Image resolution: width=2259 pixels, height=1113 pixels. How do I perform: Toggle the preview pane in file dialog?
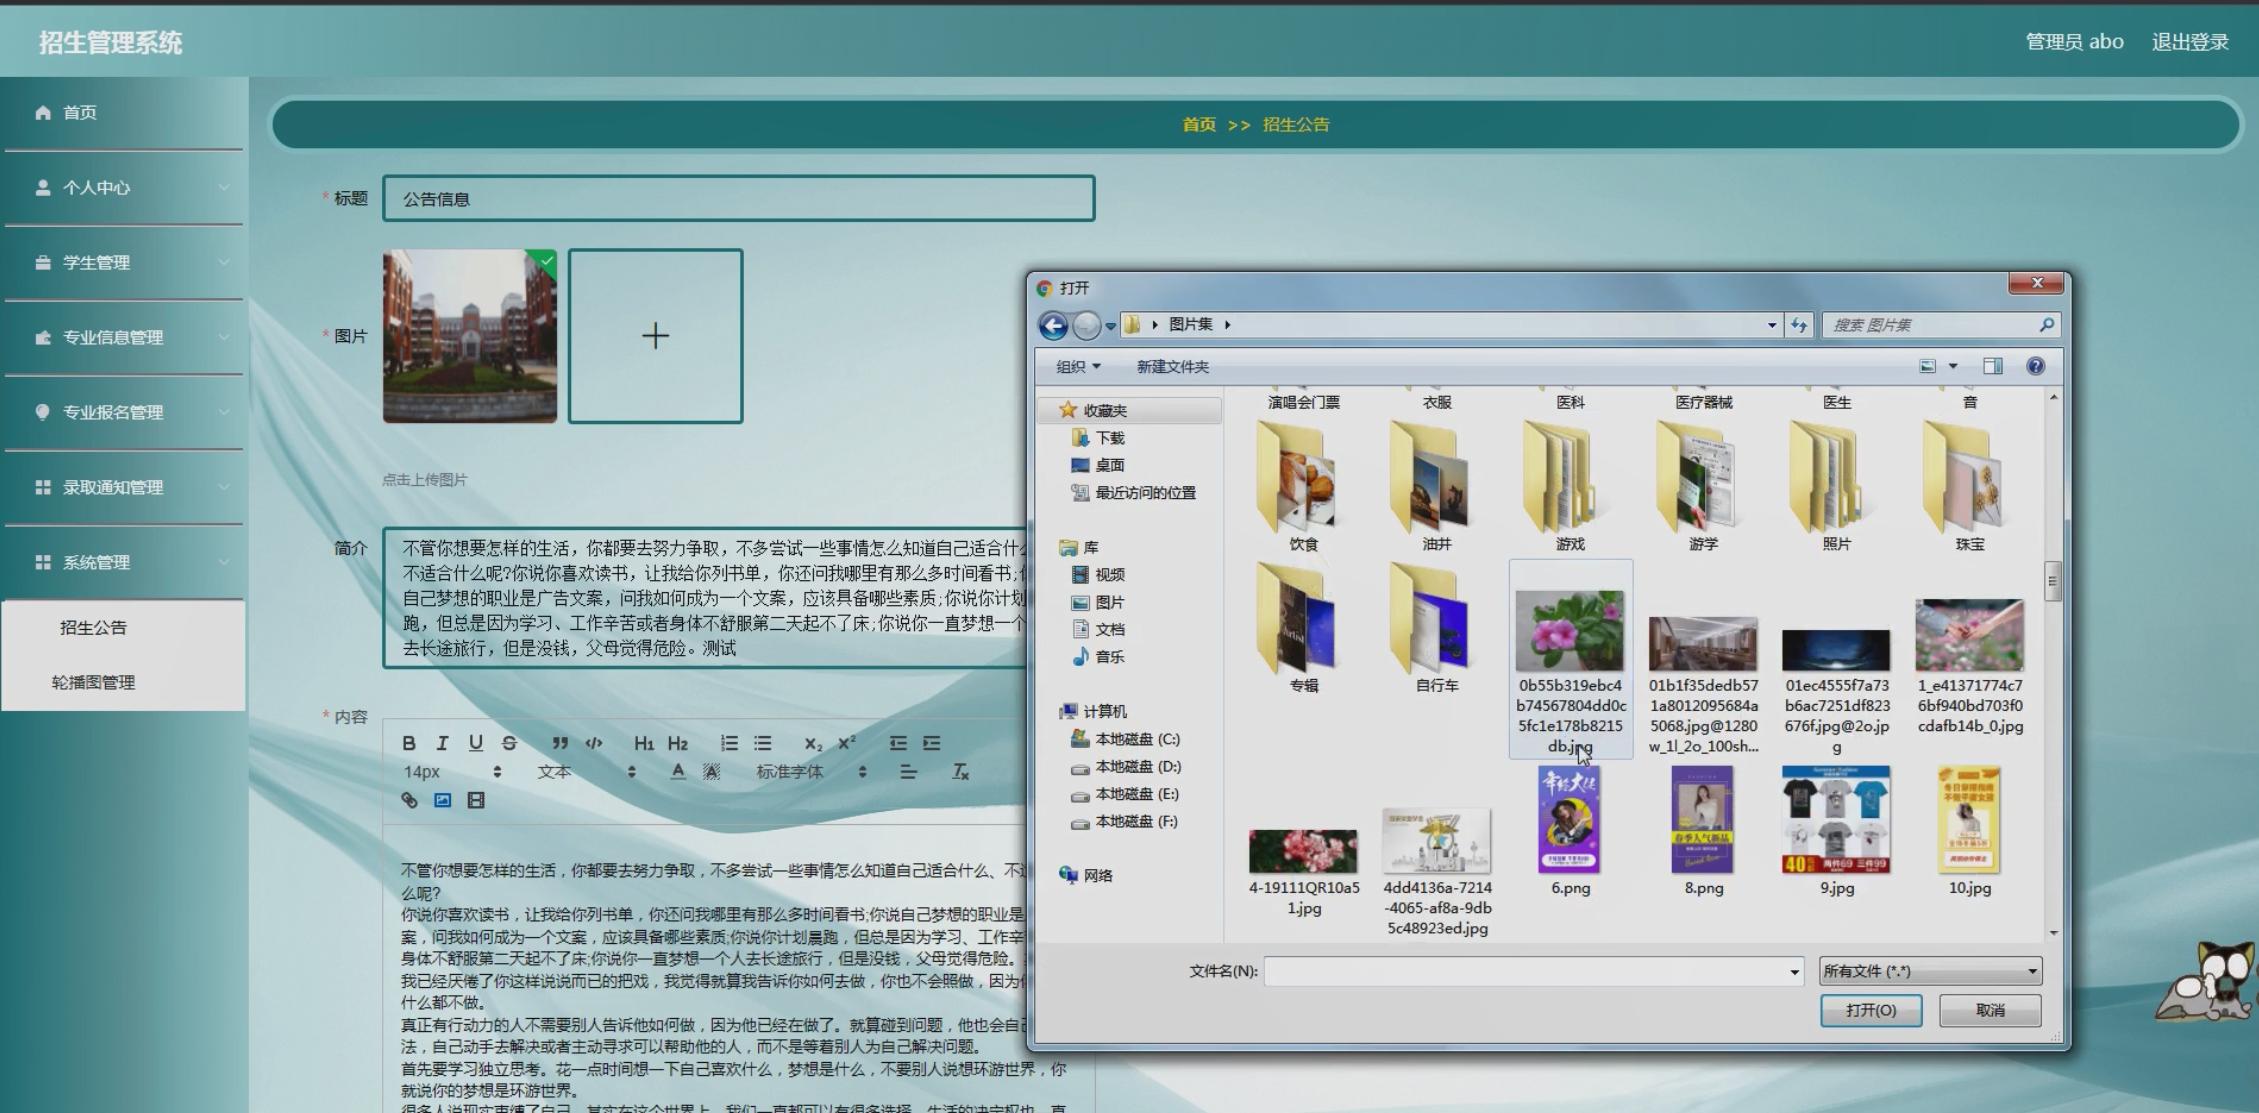pyautogui.click(x=1992, y=366)
